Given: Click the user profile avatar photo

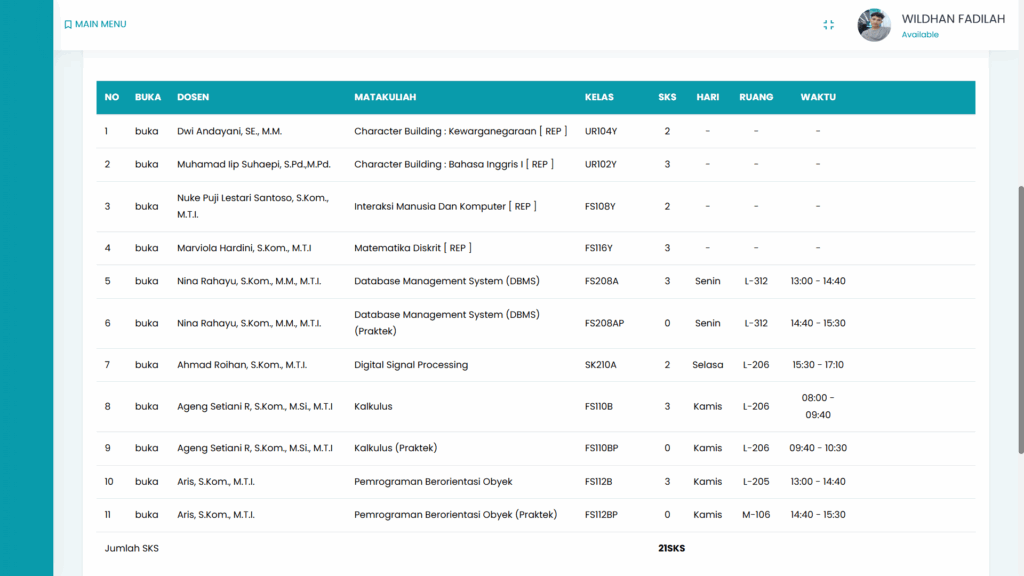Looking at the screenshot, I should 874,25.
